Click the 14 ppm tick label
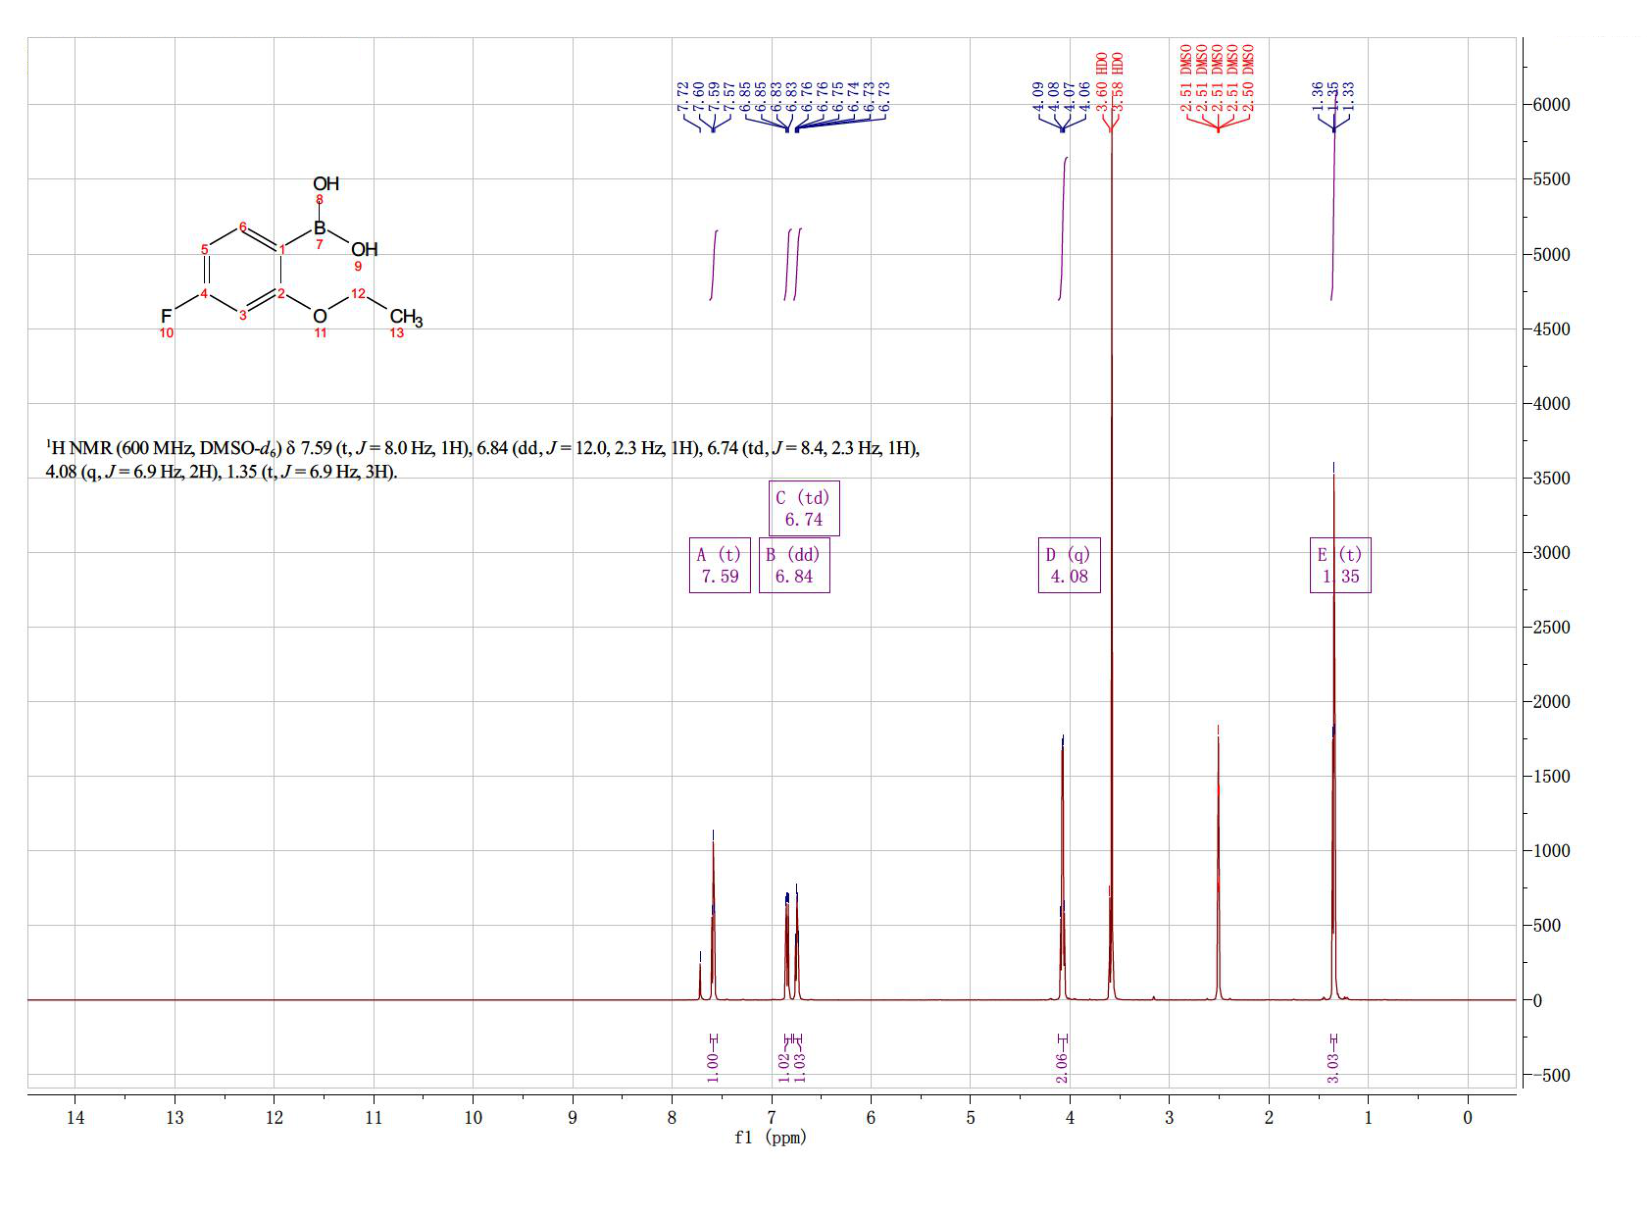The height and width of the screenshot is (1219, 1650). point(75,1118)
